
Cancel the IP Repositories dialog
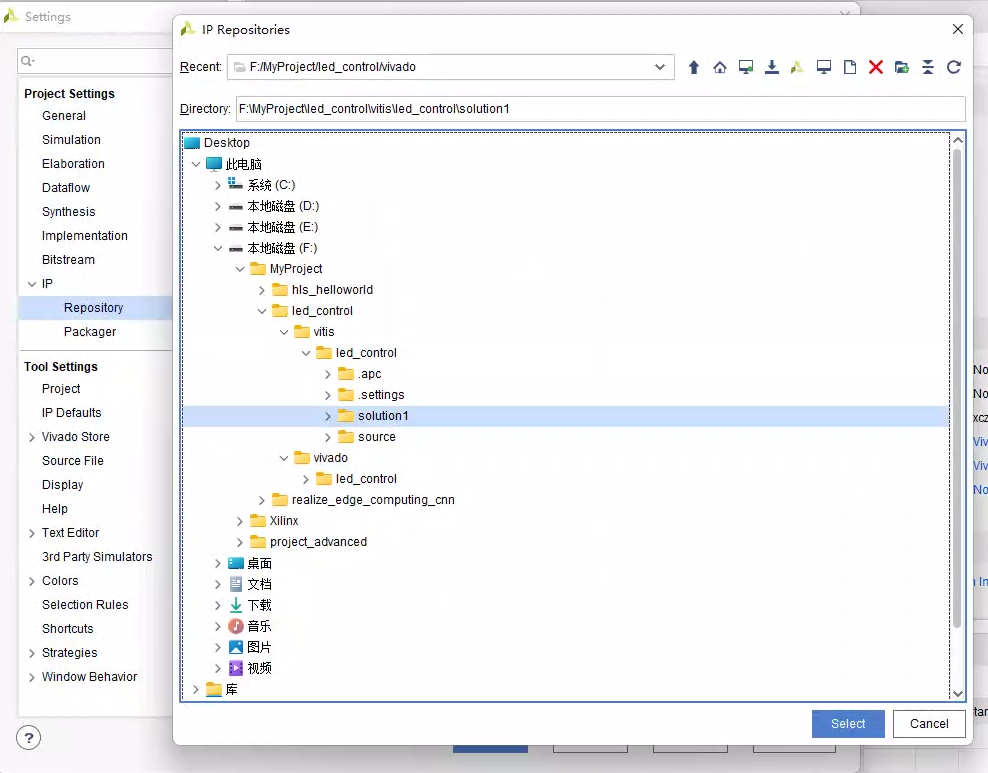click(929, 724)
